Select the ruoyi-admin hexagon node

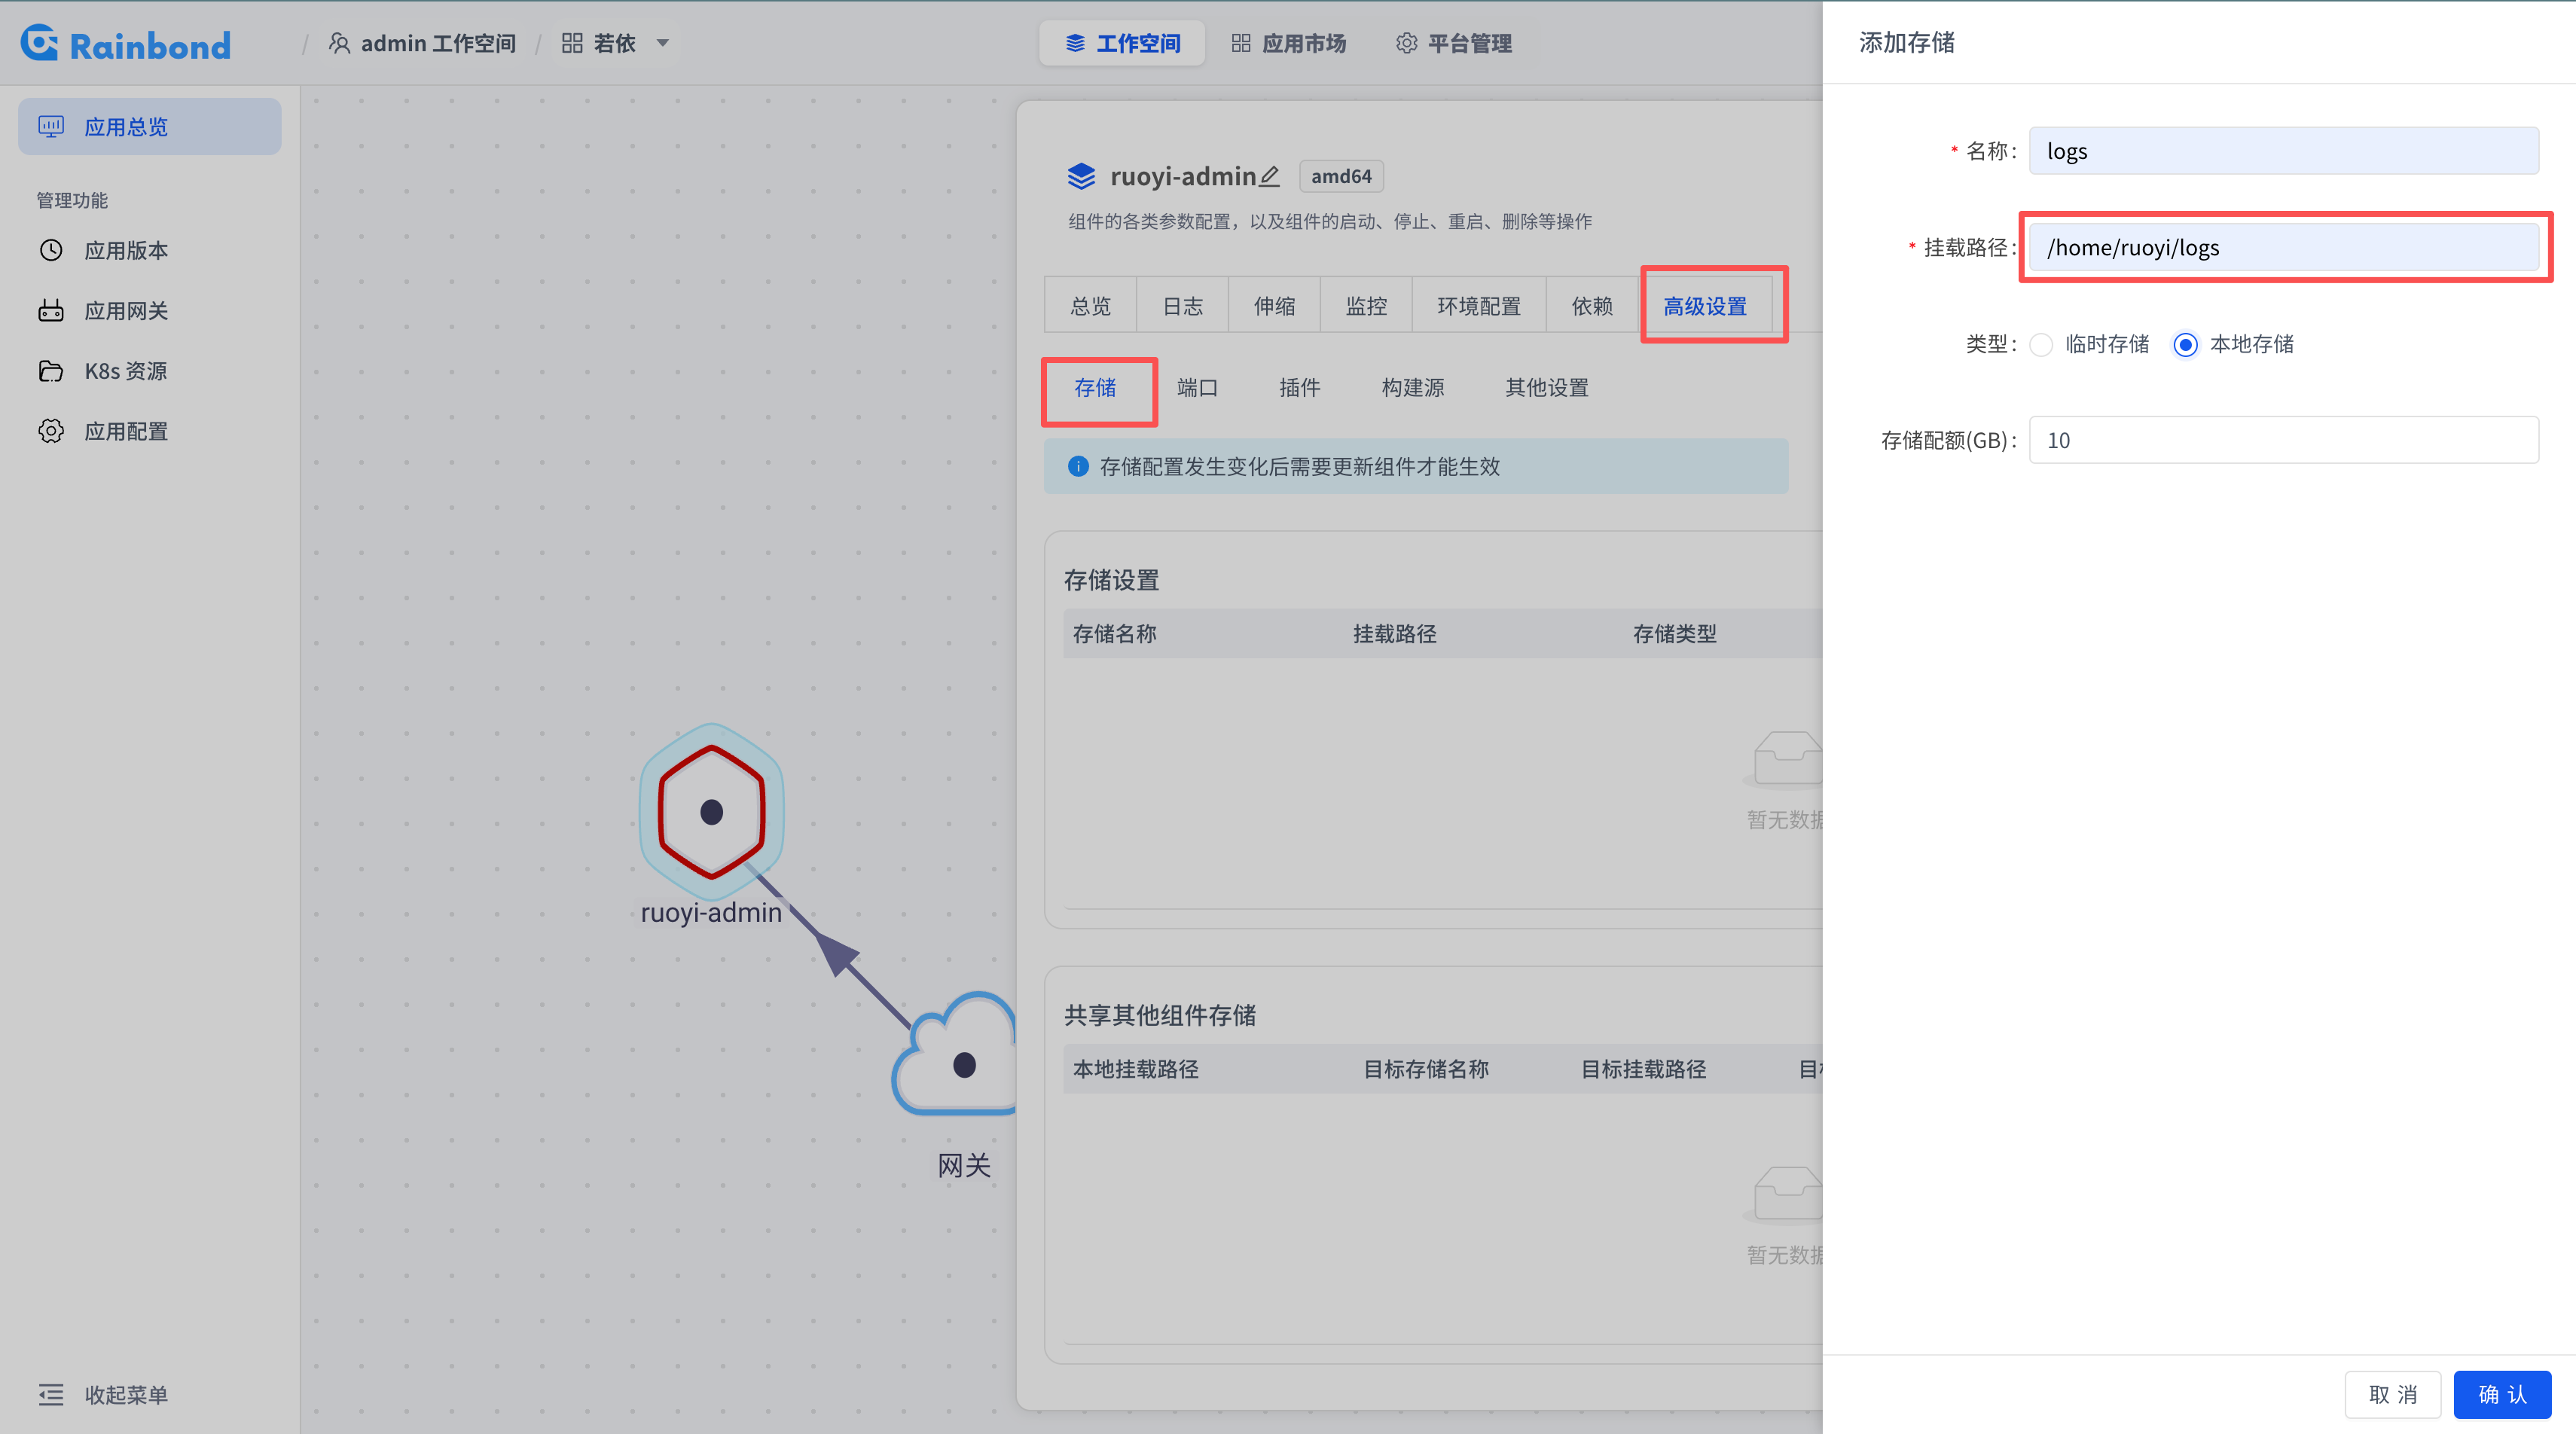tap(712, 811)
